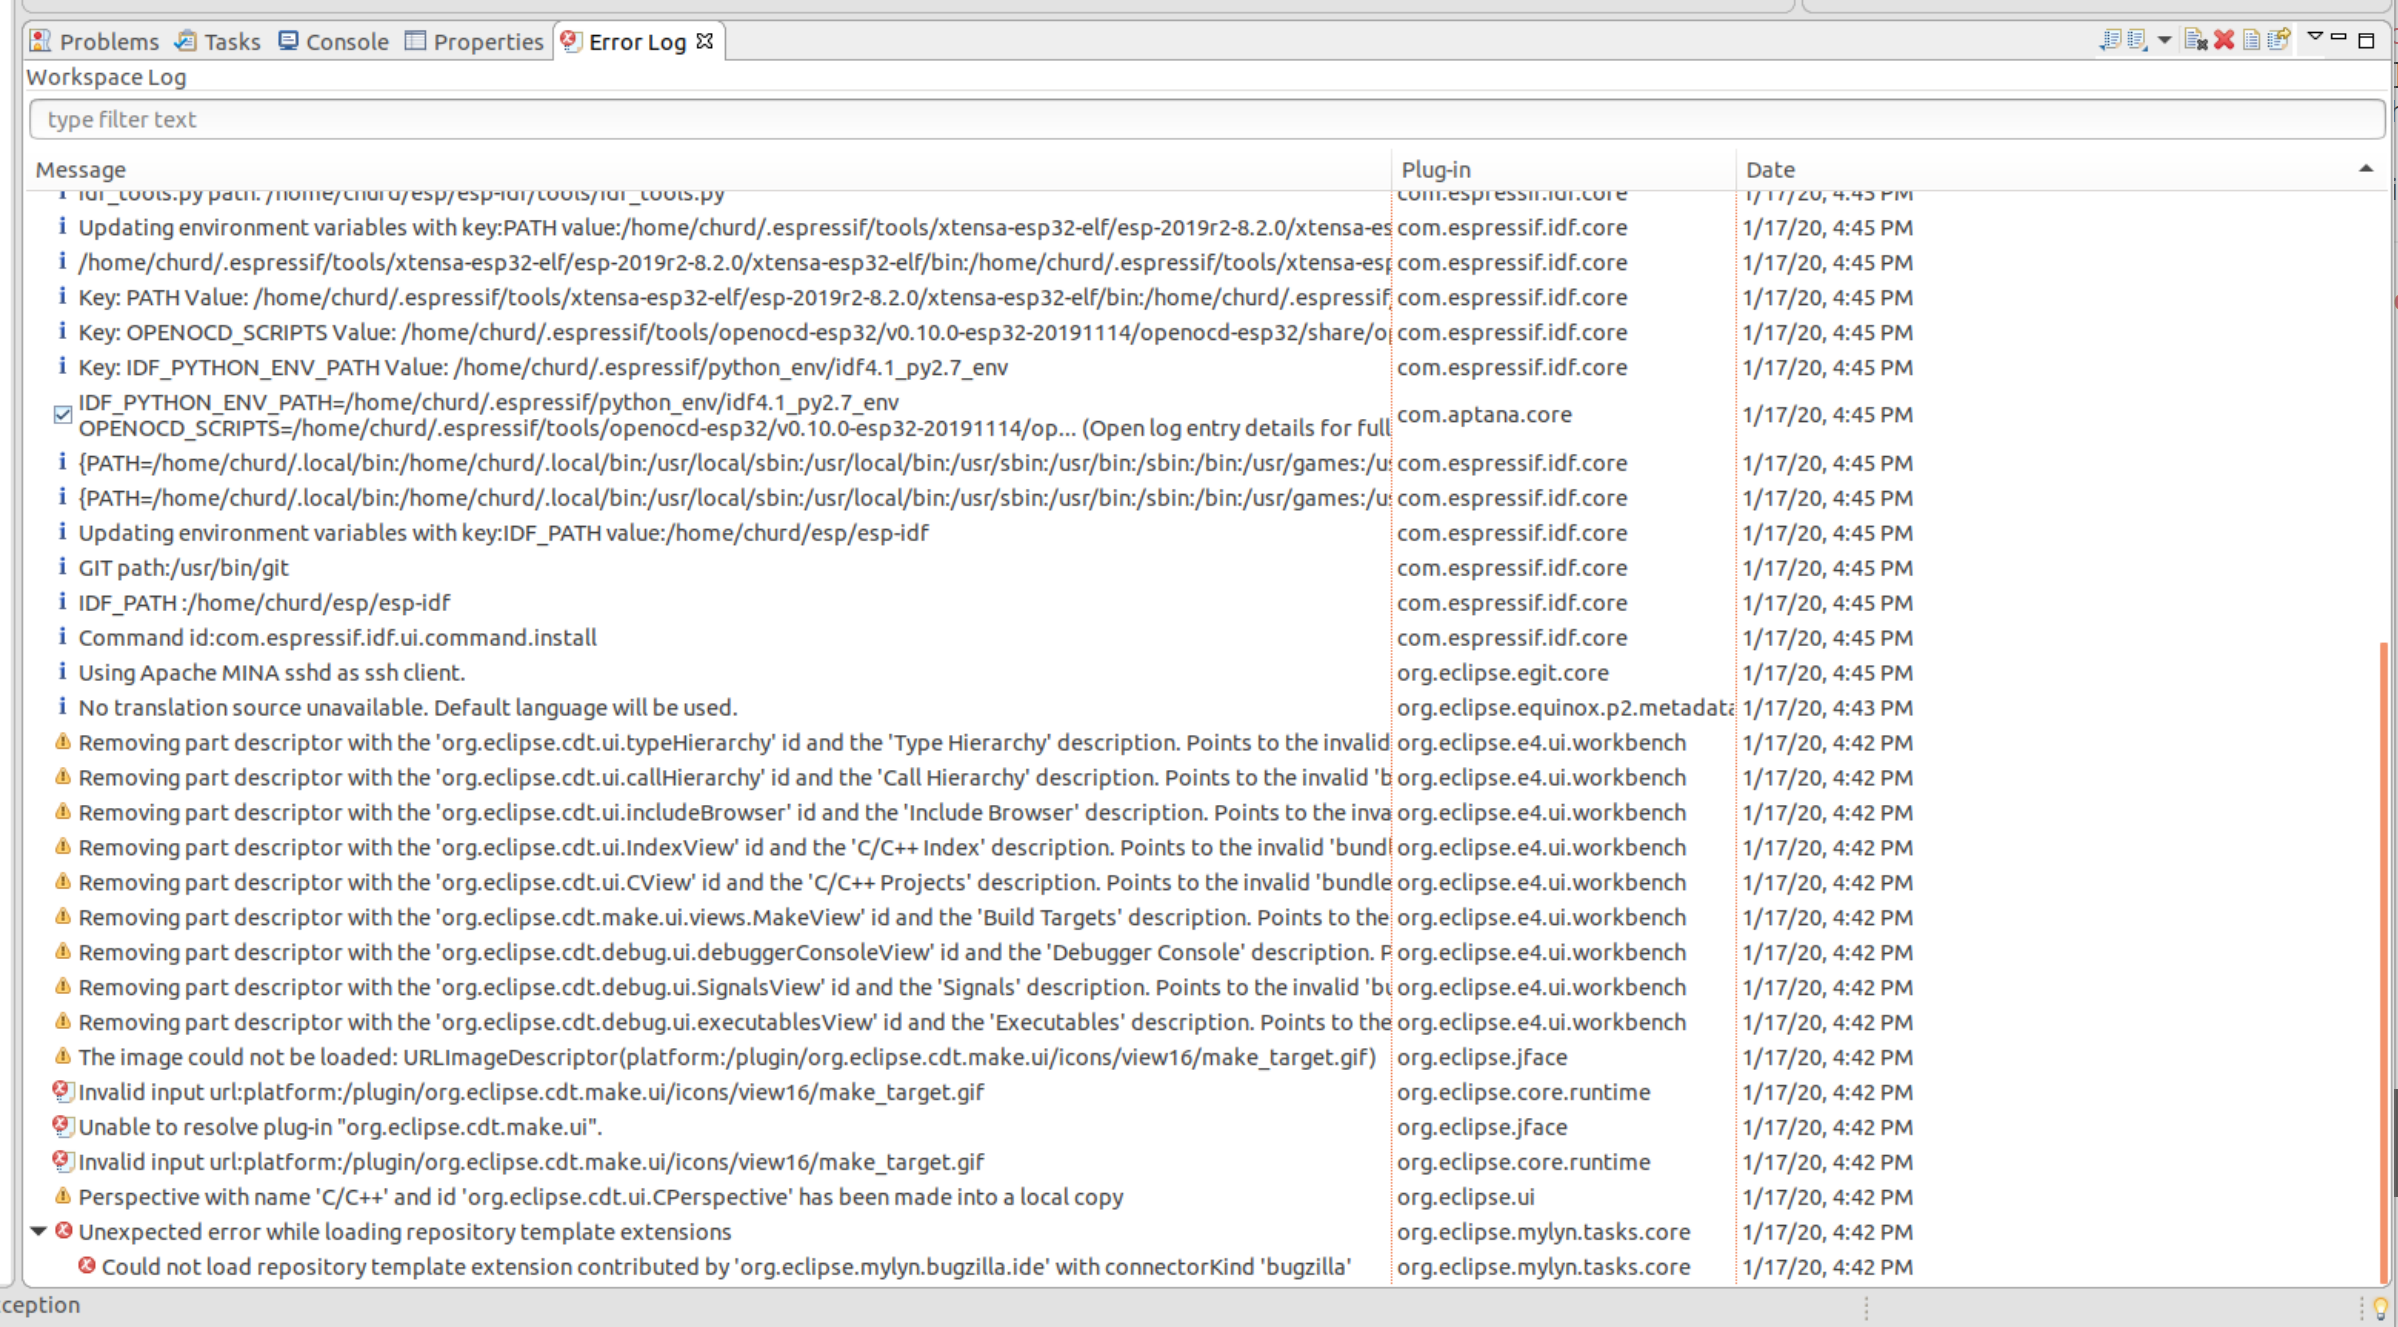The width and height of the screenshot is (2398, 1327).
Task: Click the sort direction arrow beside Date
Action: coord(2365,168)
